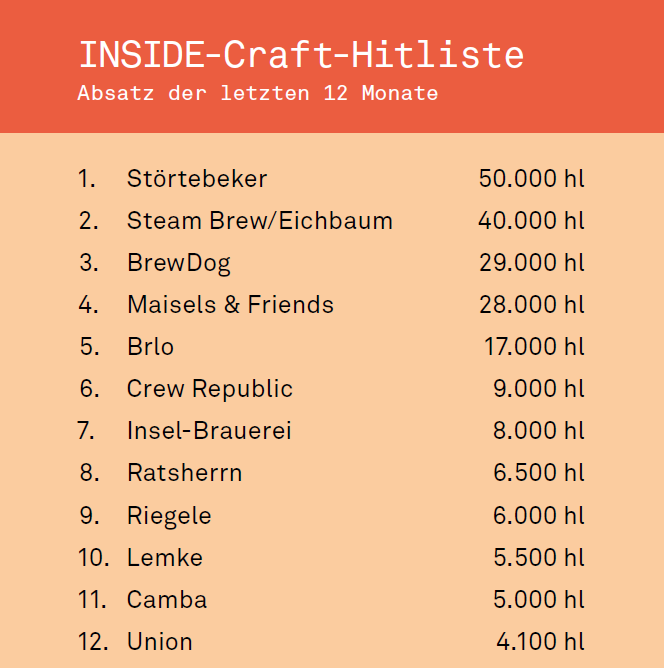Click the Störtebeker brewery name
Viewport: 664px width, 668px height.
[x=197, y=179]
